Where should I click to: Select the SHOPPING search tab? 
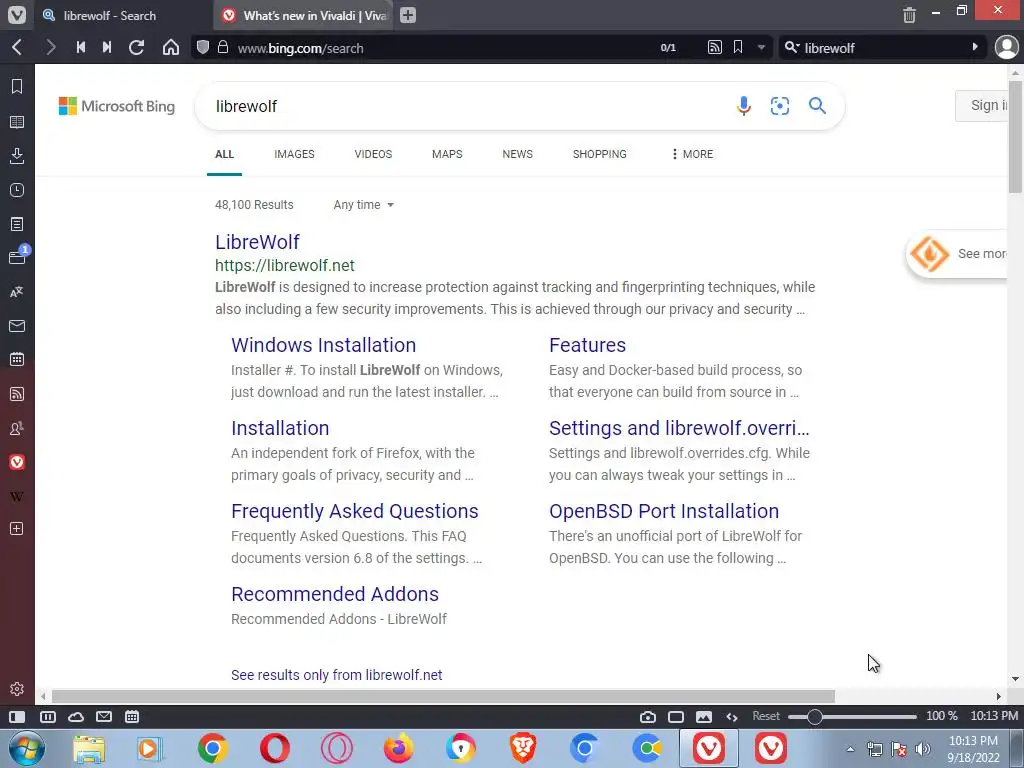pyautogui.click(x=600, y=154)
